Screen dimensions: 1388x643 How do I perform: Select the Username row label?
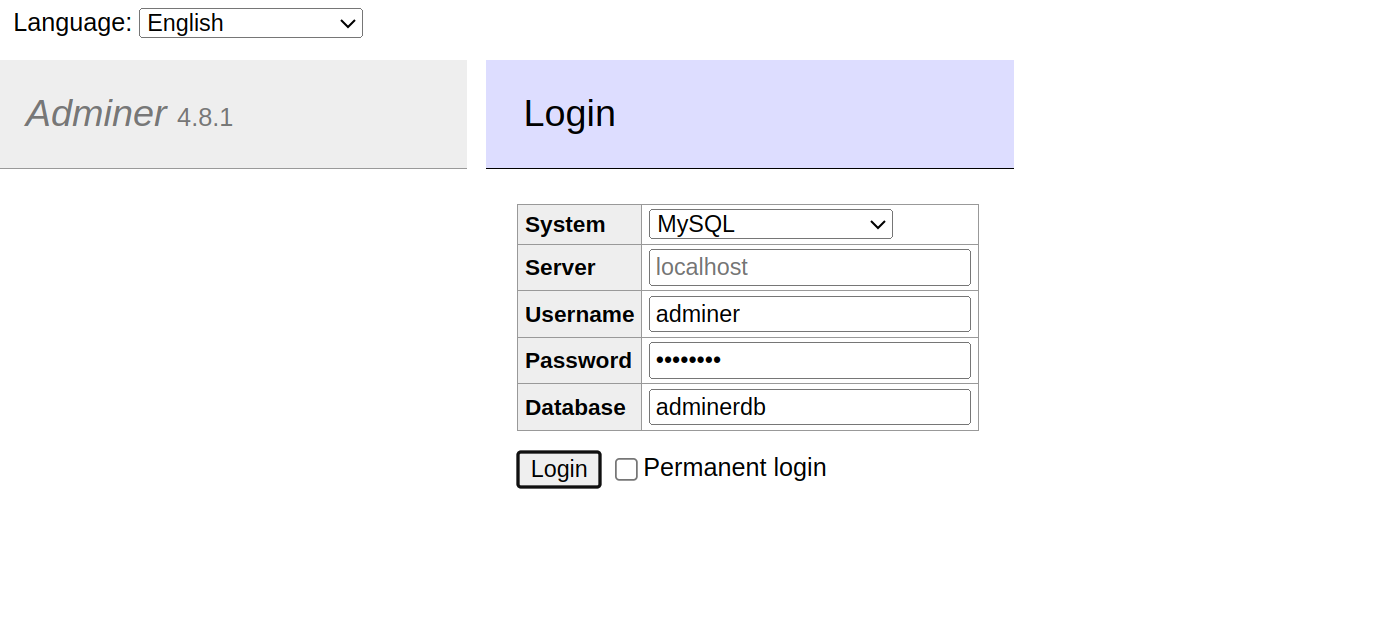(x=579, y=315)
